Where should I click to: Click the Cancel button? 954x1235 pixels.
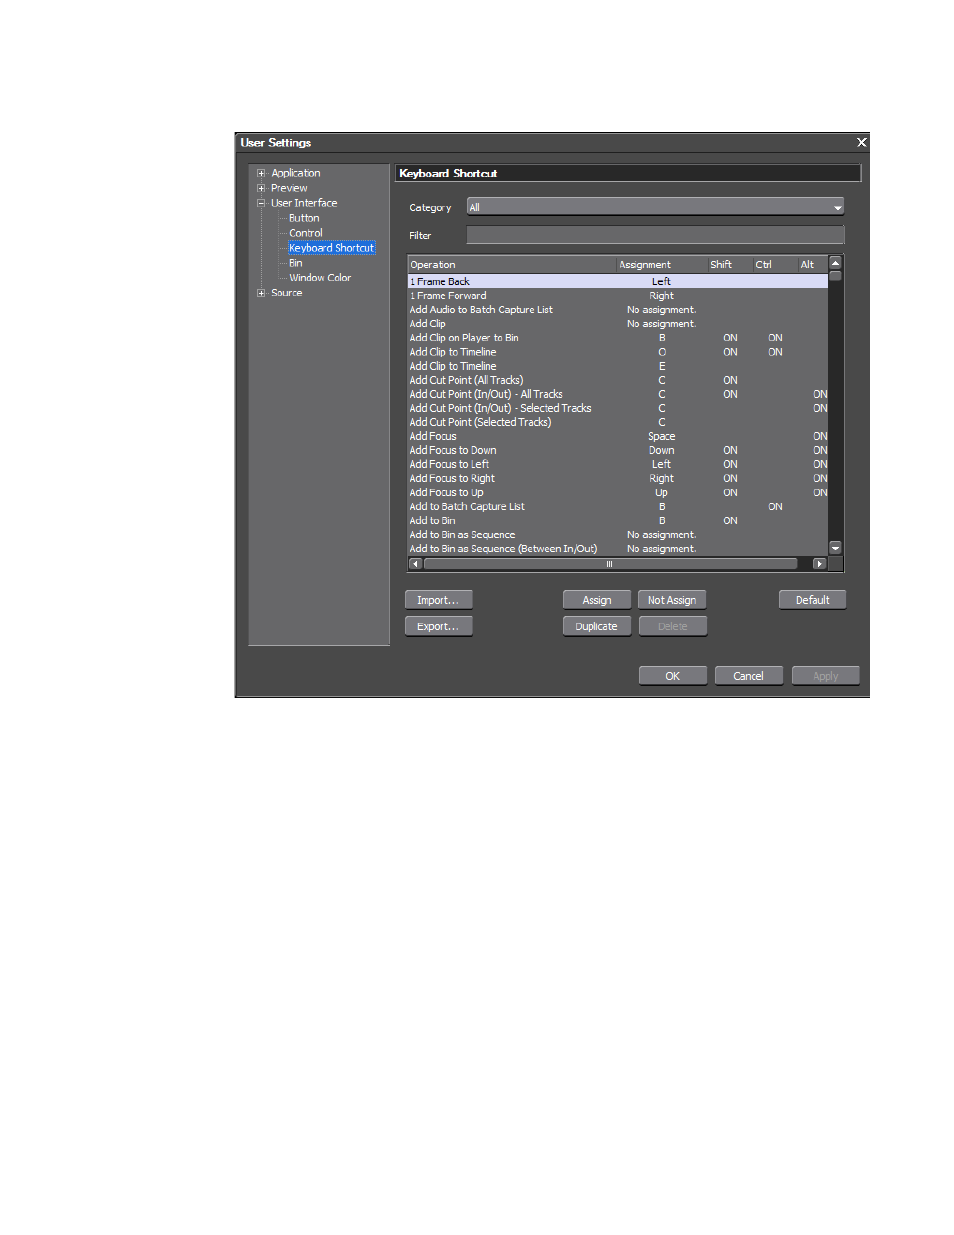tap(748, 676)
